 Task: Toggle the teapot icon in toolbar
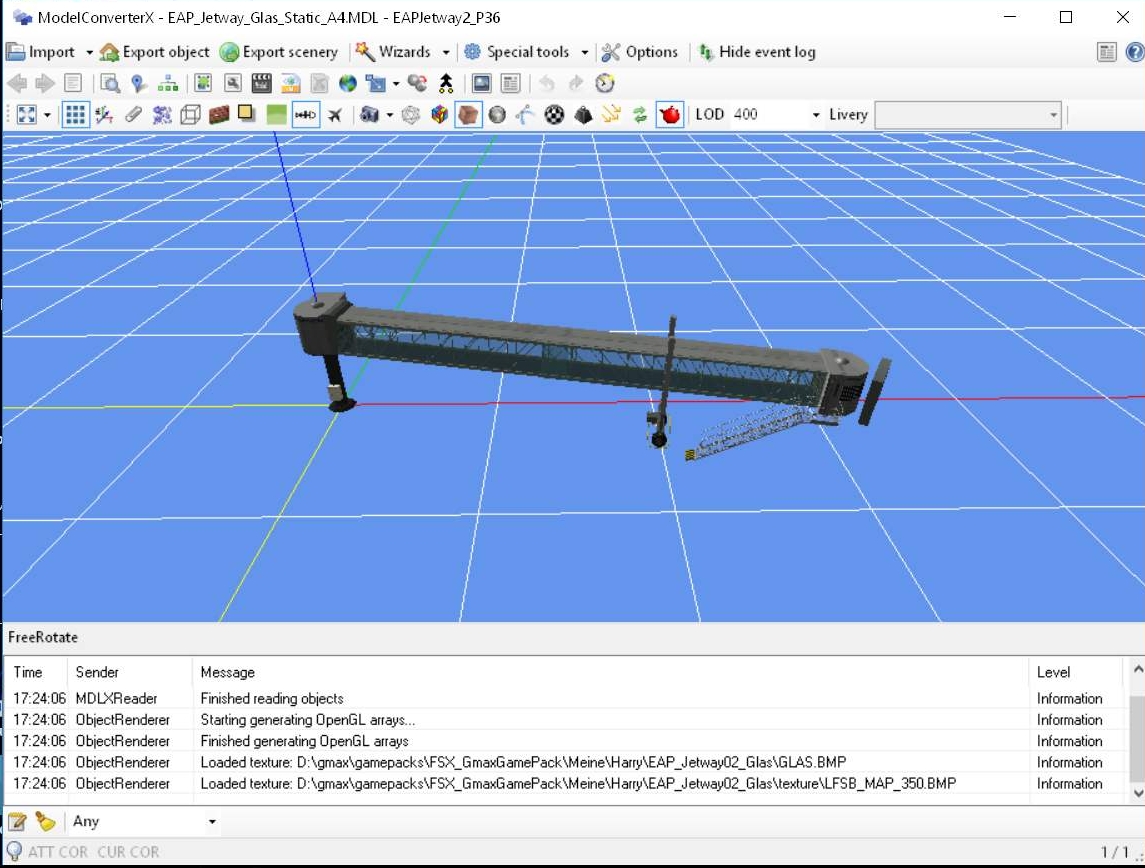pyautogui.click(x=669, y=115)
